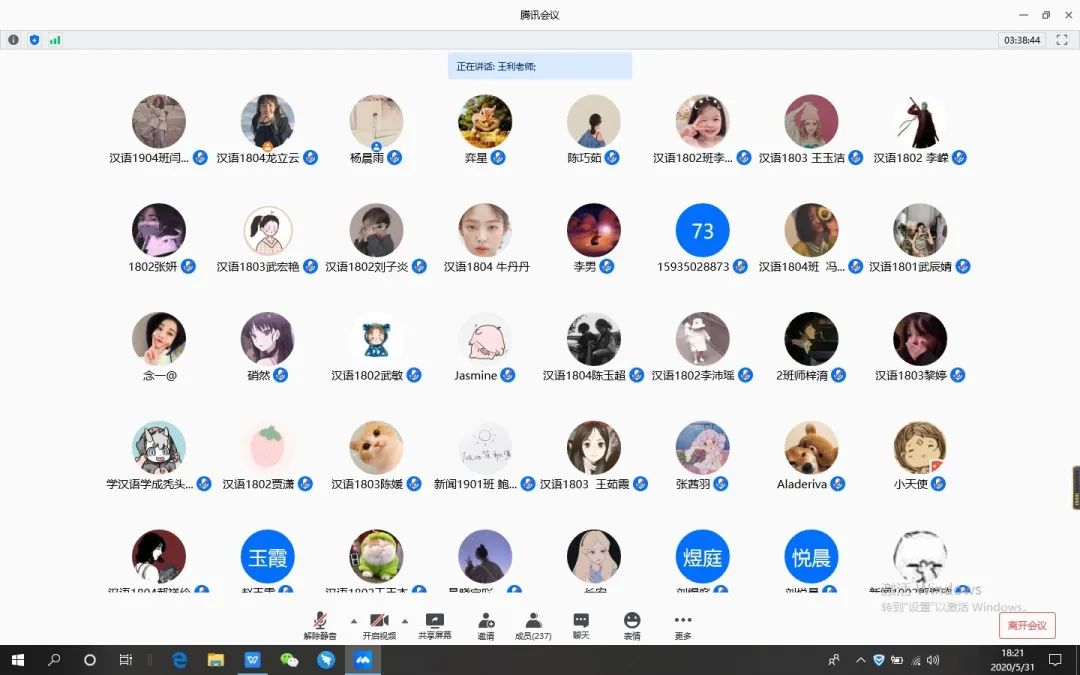Click the Aladeriva participant avatar
Viewport: 1080px width, 675px height.
click(x=811, y=447)
